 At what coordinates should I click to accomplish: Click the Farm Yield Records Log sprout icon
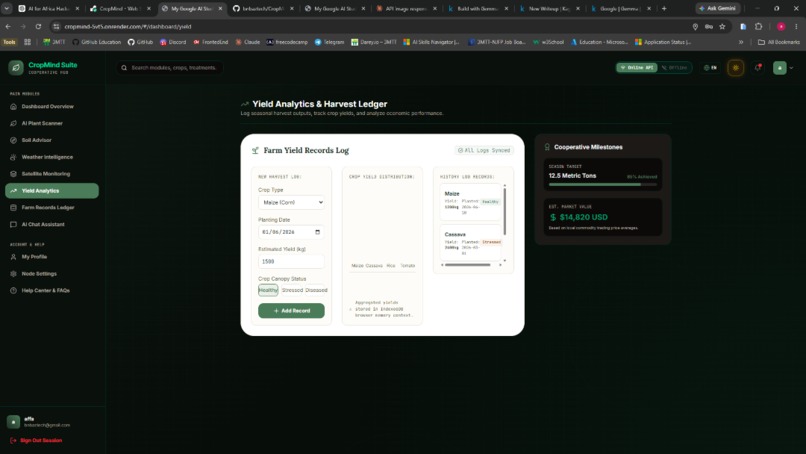point(255,151)
